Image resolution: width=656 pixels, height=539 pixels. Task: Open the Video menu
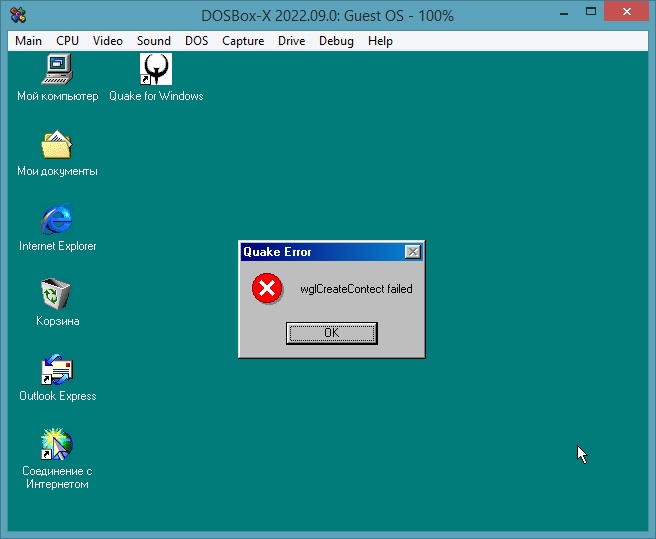(x=108, y=41)
